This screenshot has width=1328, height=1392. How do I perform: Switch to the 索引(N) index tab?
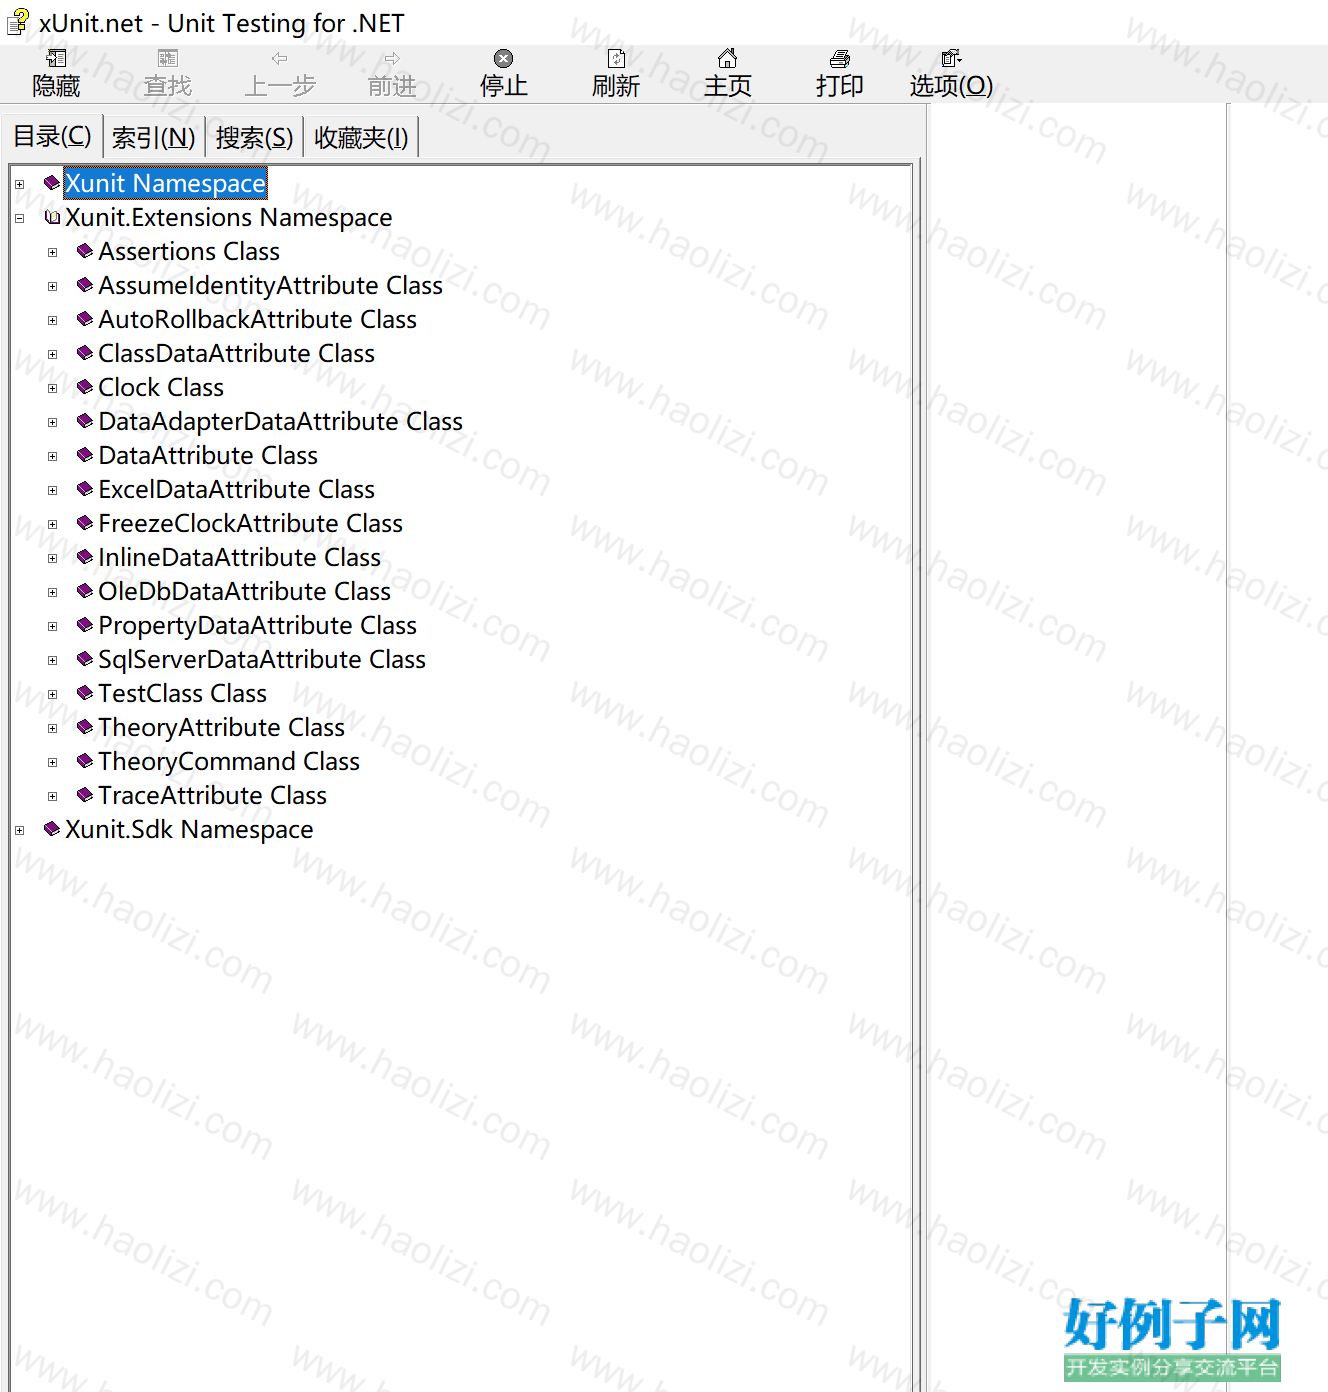[x=153, y=137]
